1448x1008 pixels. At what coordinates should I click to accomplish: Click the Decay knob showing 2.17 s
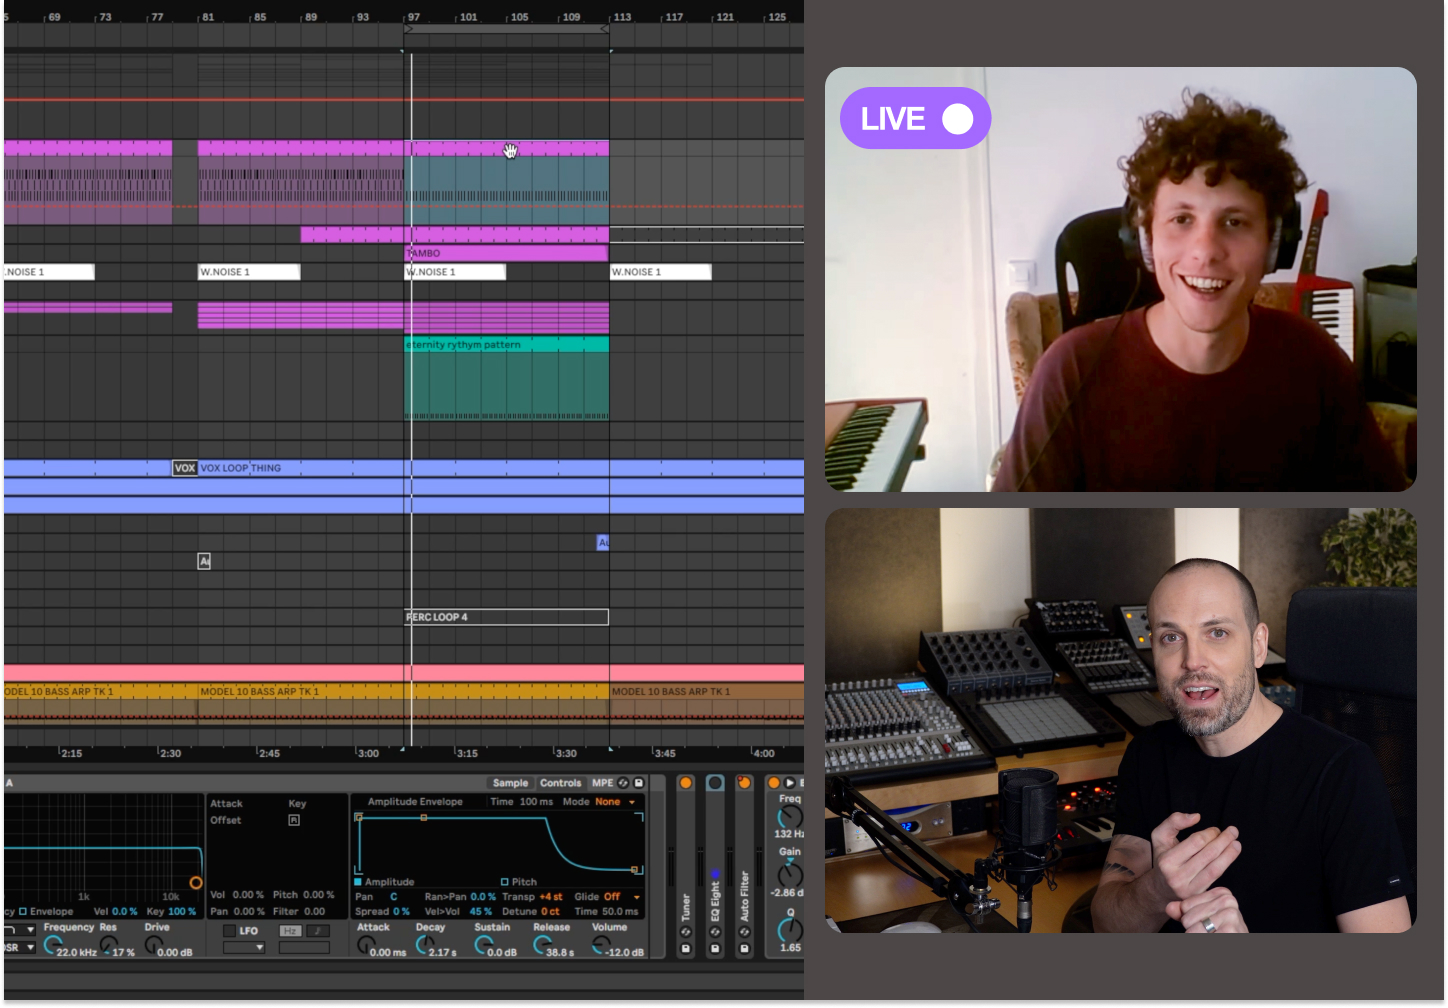tap(424, 942)
